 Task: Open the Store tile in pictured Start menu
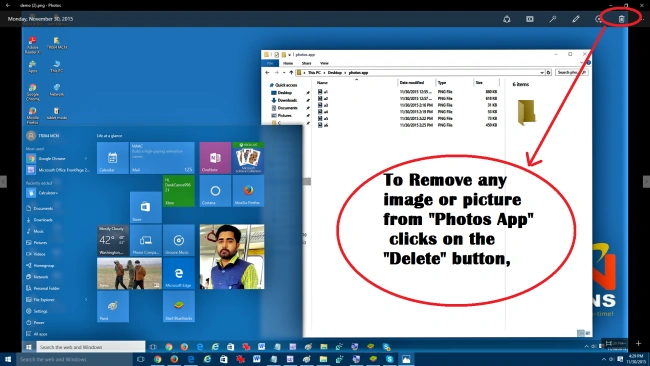click(146, 207)
